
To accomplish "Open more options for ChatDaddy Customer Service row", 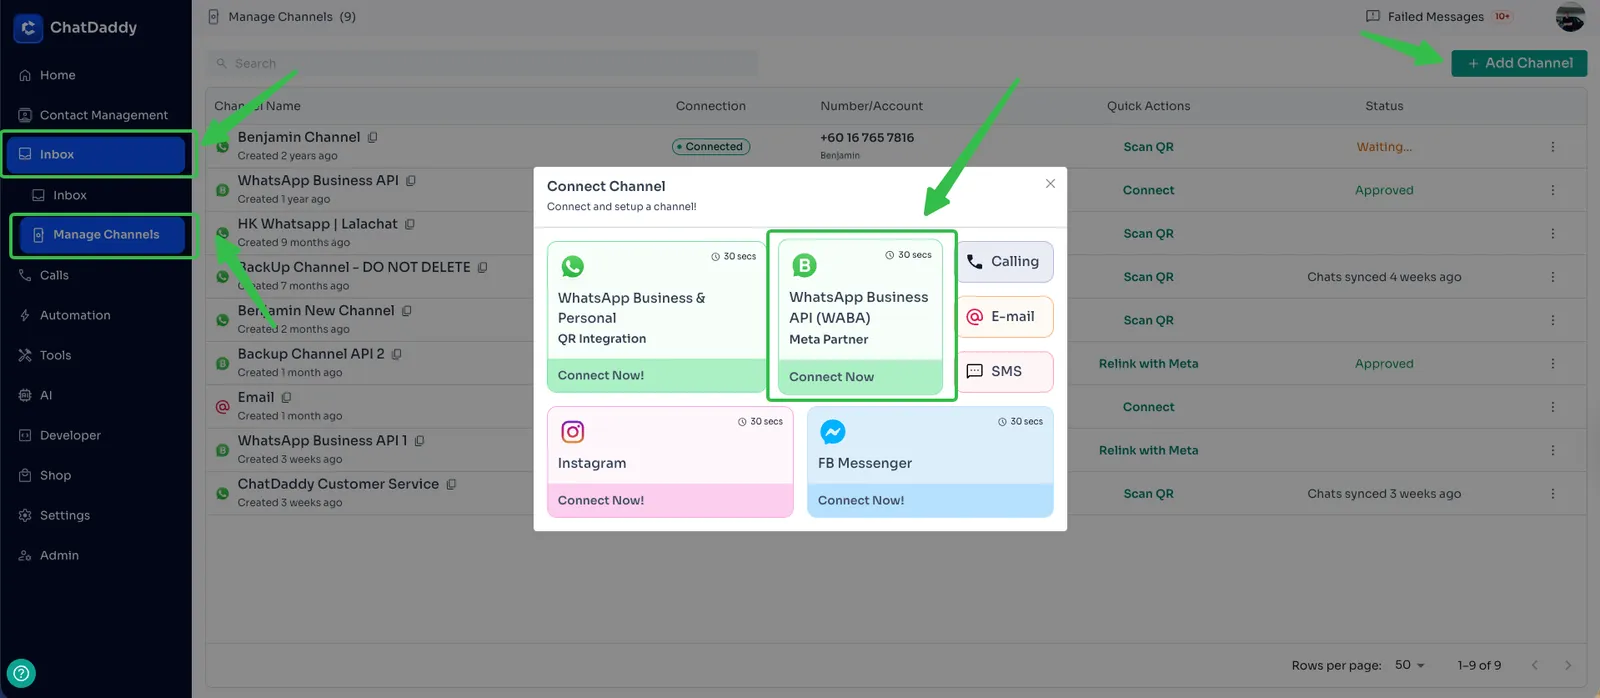I will click(x=1552, y=494).
